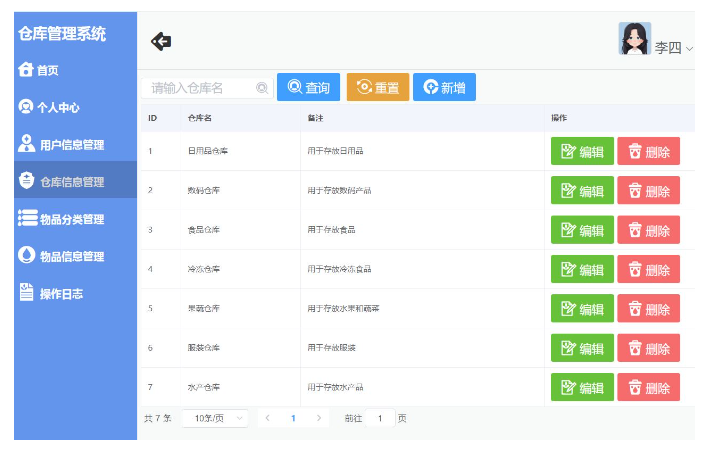Delete the 数码仓库 row
720x450 pixels.
click(648, 190)
